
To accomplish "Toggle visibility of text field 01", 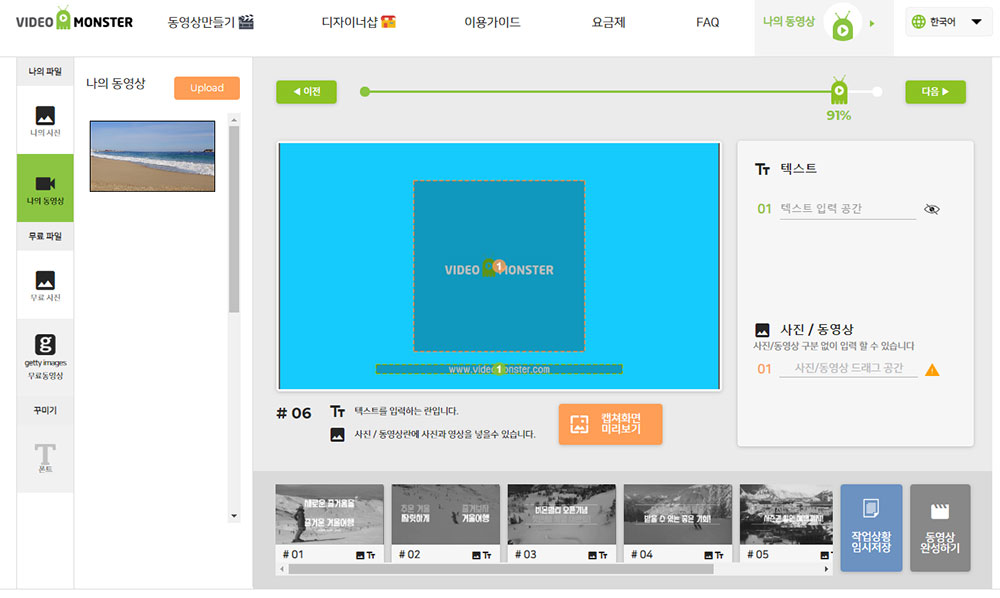I will (x=932, y=209).
